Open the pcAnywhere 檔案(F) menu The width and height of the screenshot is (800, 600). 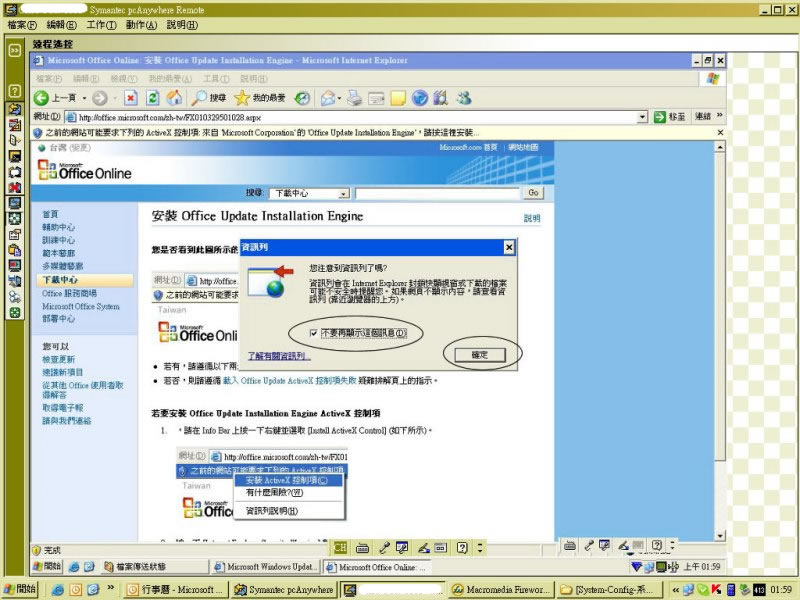click(x=22, y=25)
